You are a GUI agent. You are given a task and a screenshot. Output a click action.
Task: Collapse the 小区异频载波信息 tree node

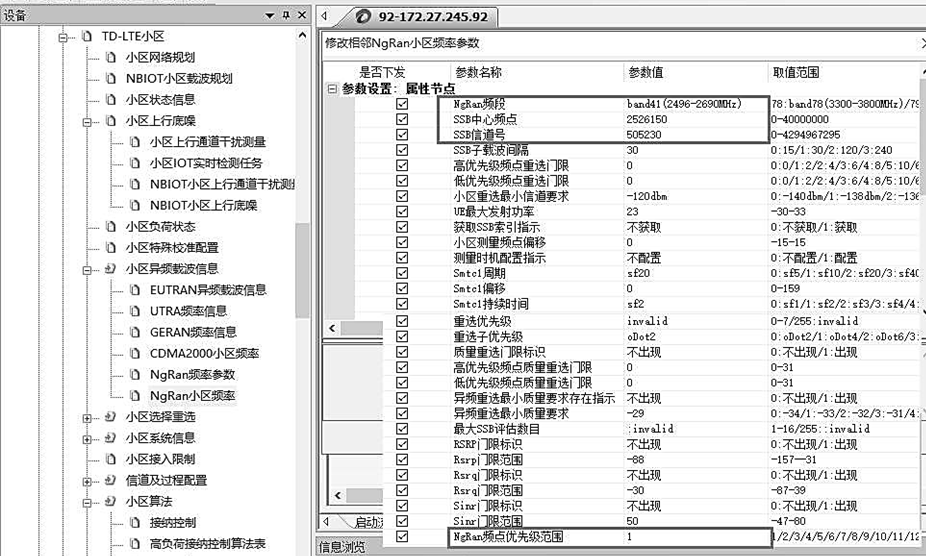[87, 270]
